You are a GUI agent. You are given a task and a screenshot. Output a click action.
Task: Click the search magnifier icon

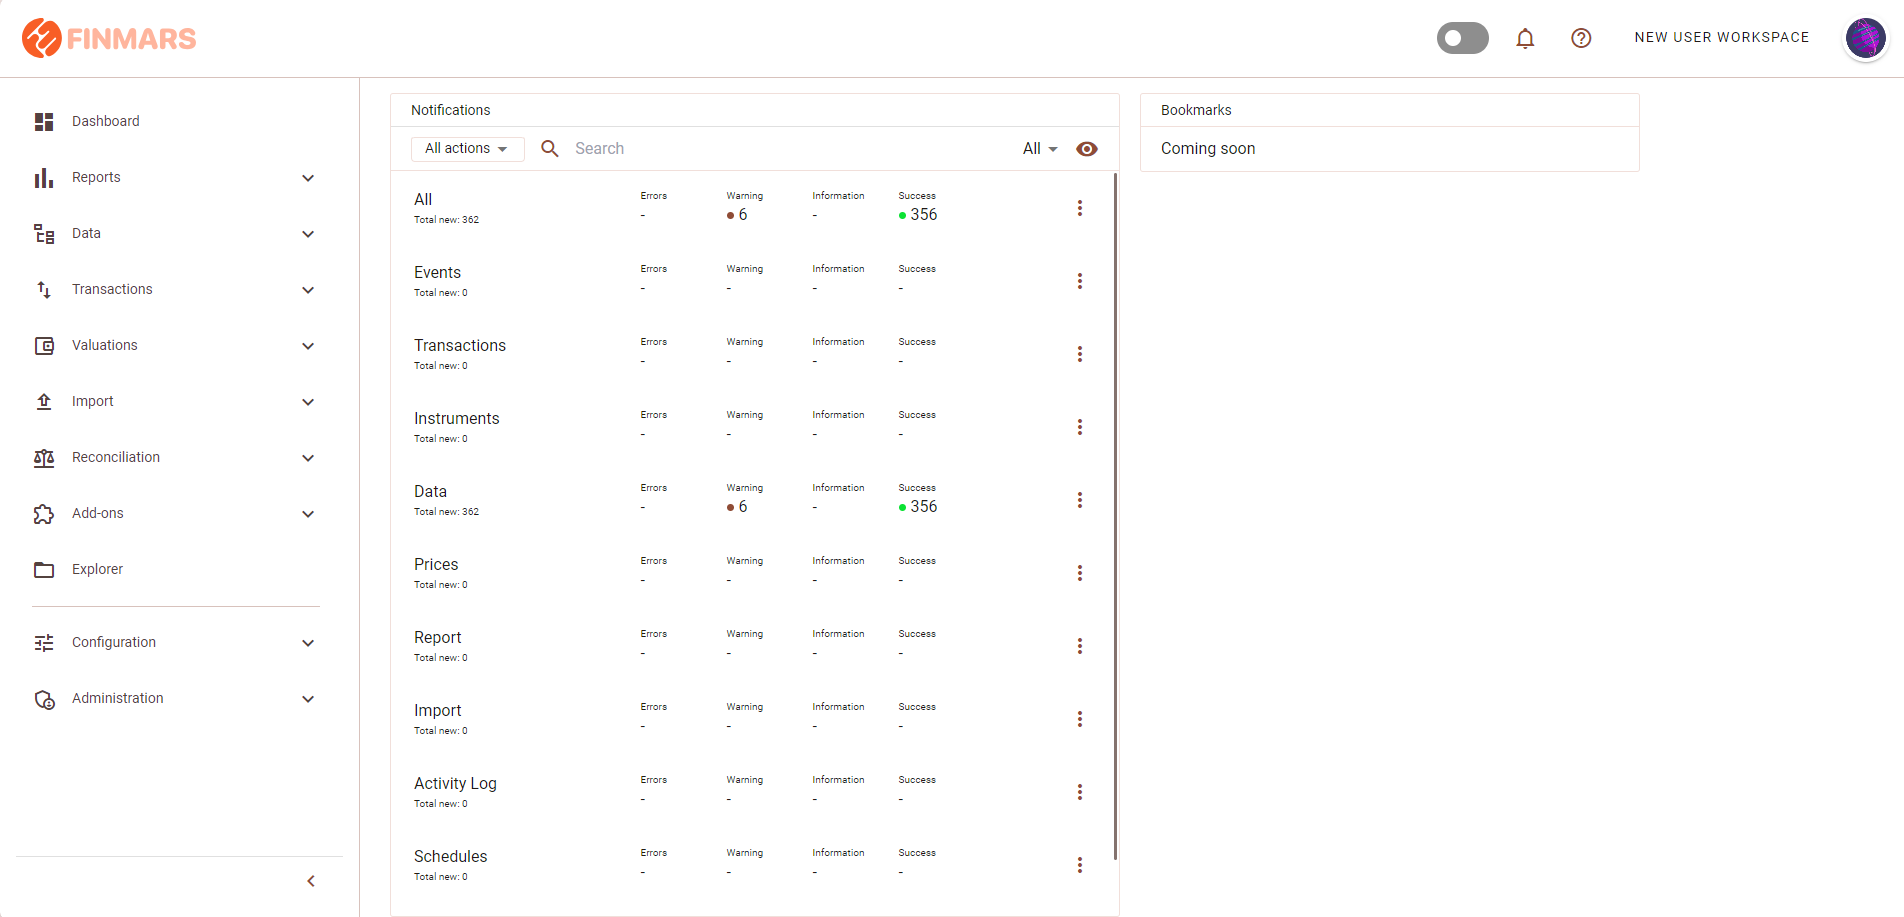click(x=550, y=148)
